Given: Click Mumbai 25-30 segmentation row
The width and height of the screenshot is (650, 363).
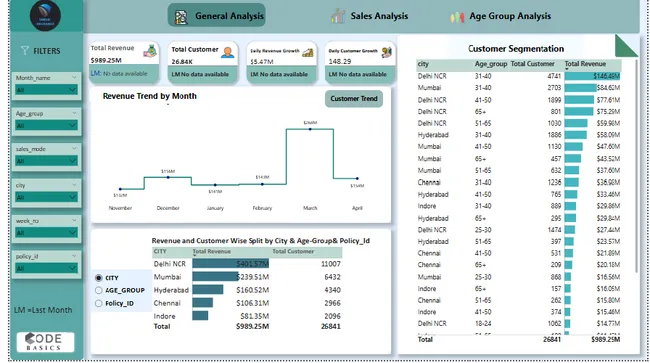Looking at the screenshot, I should [x=519, y=277].
